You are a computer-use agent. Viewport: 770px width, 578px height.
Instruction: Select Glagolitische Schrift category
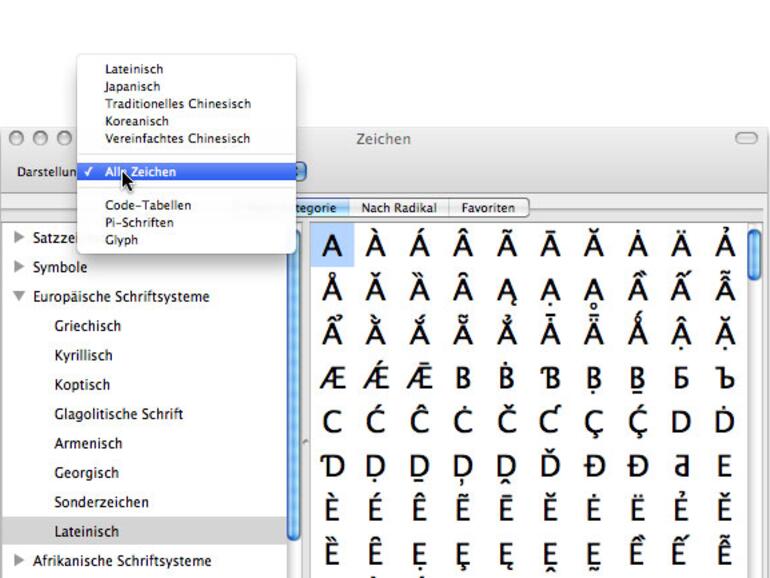(118, 414)
